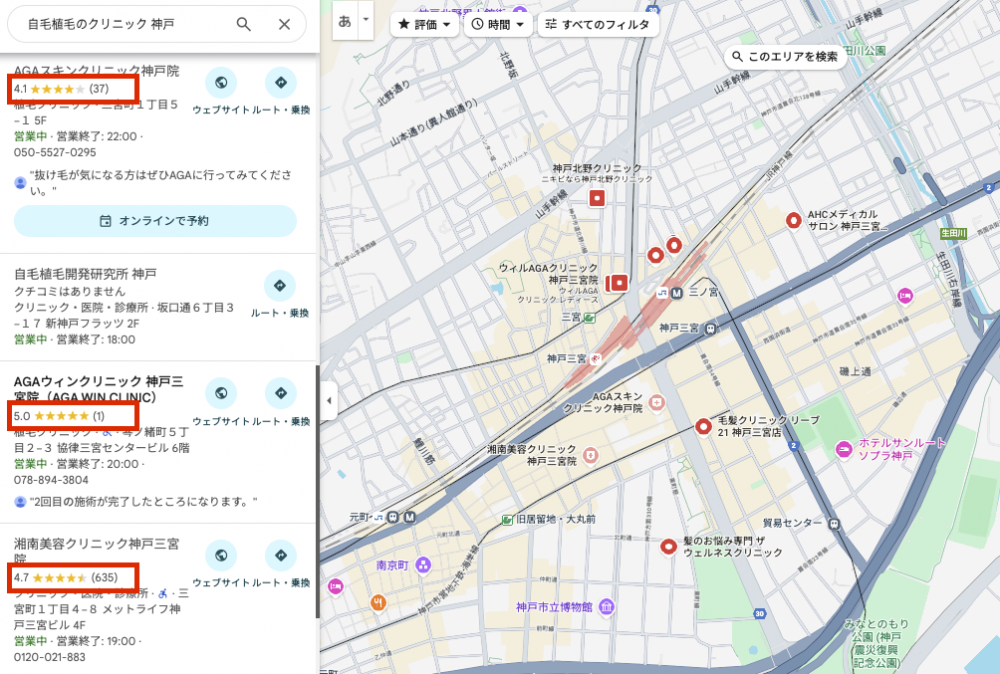Click the search magnifier icon
The image size is (1000, 674).
point(243,22)
